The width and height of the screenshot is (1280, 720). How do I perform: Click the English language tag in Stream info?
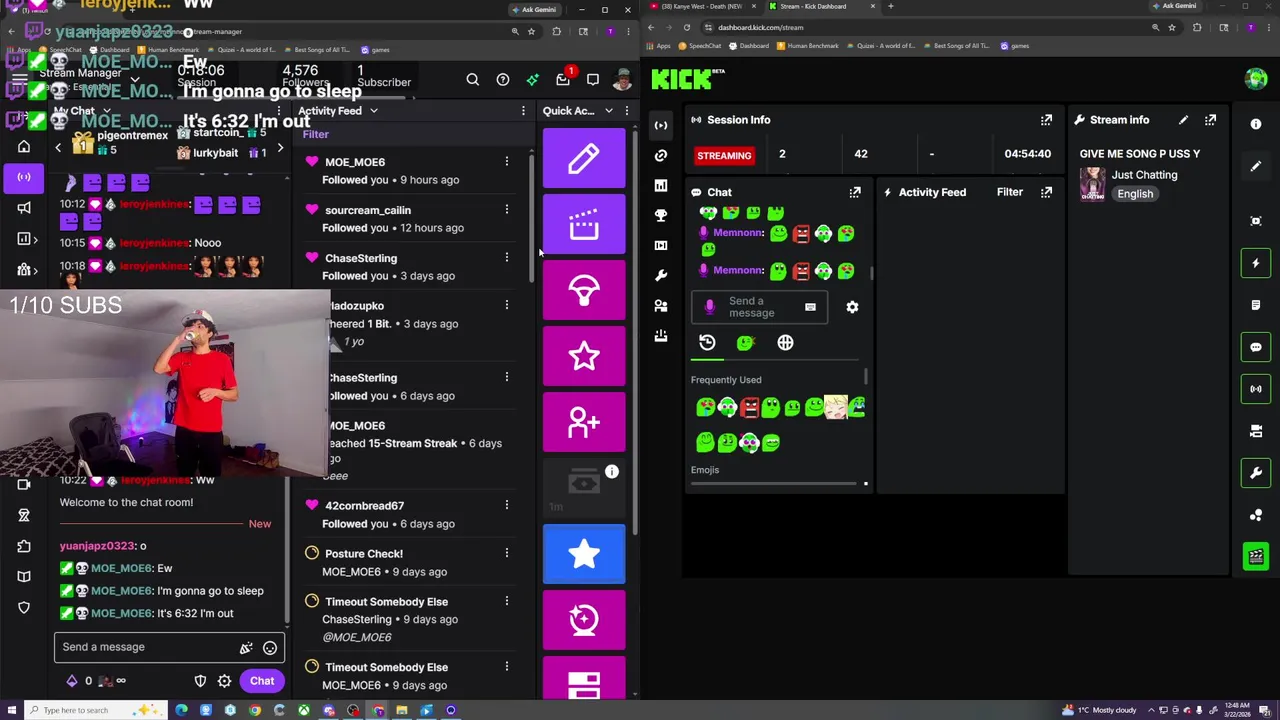1135,194
